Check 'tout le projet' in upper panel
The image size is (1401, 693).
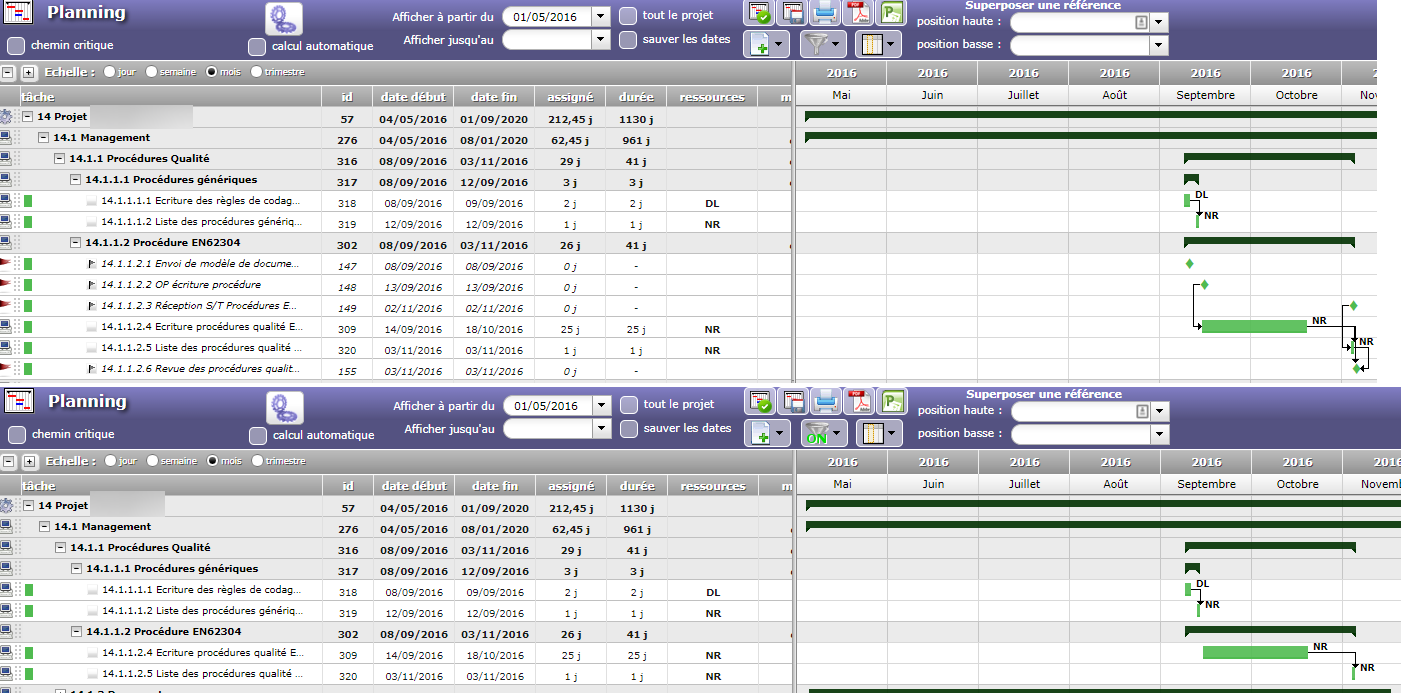tap(628, 16)
